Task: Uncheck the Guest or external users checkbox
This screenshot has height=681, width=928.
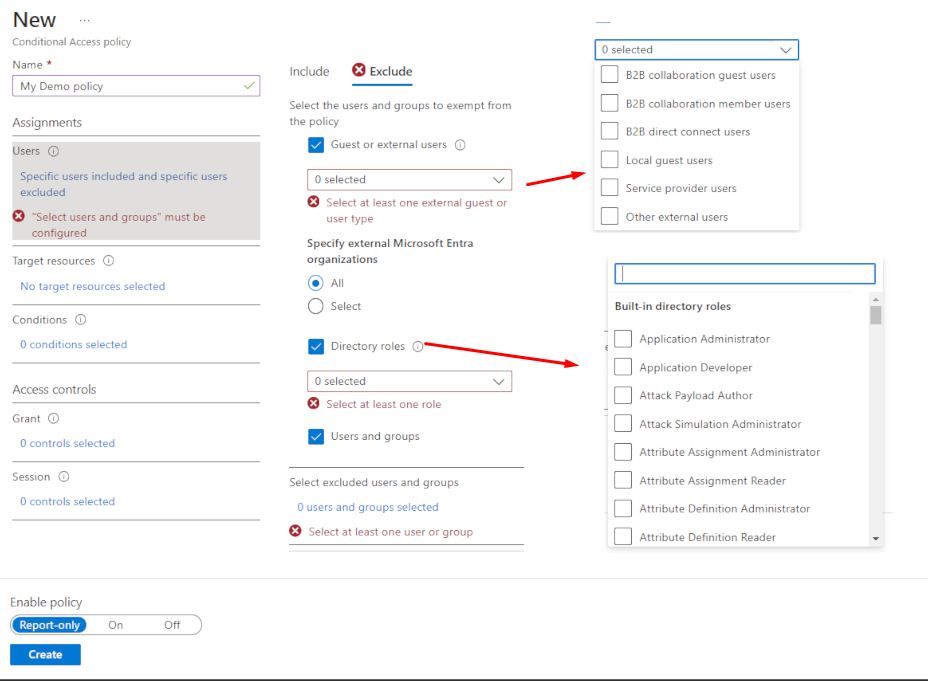Action: [x=316, y=145]
